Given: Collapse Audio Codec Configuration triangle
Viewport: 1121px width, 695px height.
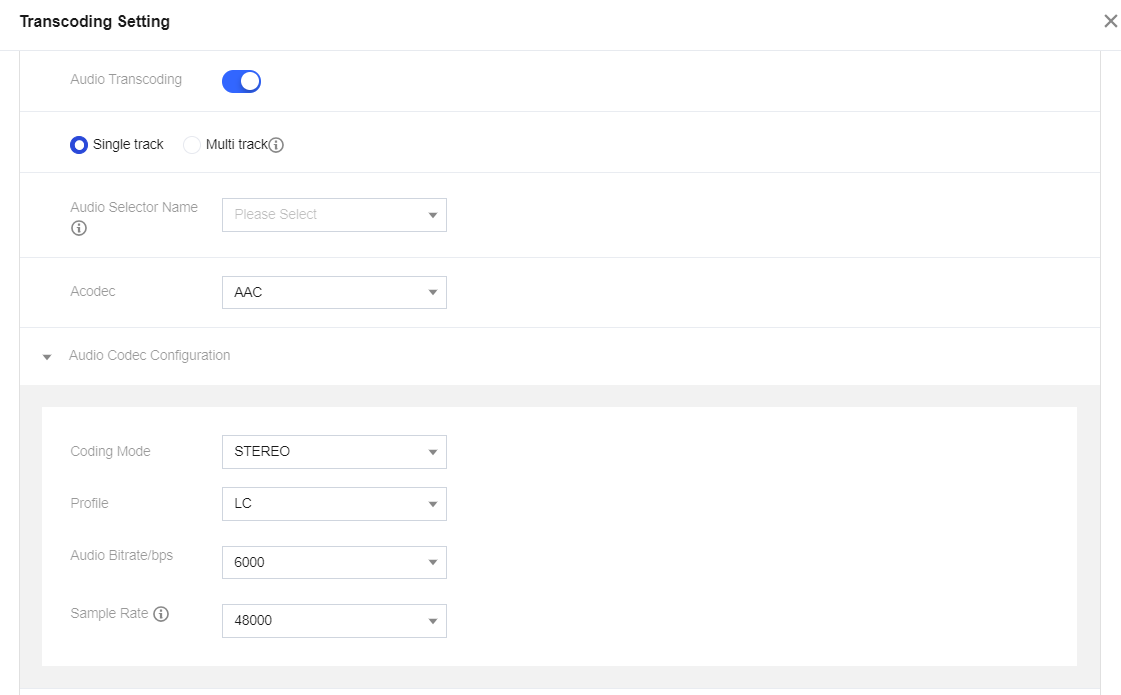Looking at the screenshot, I should (x=47, y=357).
